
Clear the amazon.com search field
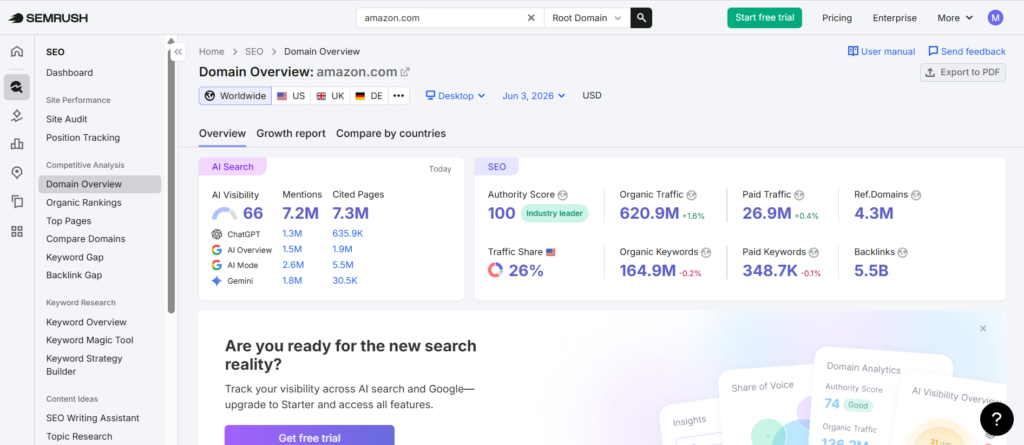click(x=531, y=18)
